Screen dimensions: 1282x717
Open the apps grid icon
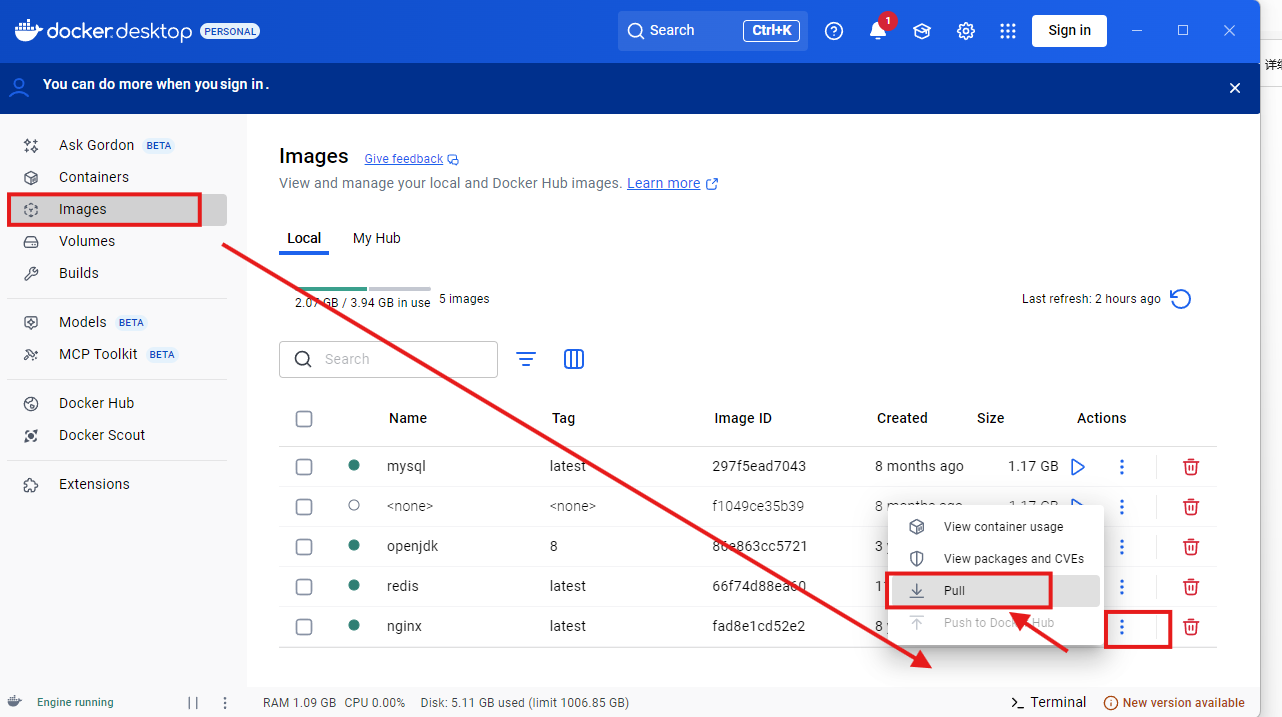pos(1008,31)
